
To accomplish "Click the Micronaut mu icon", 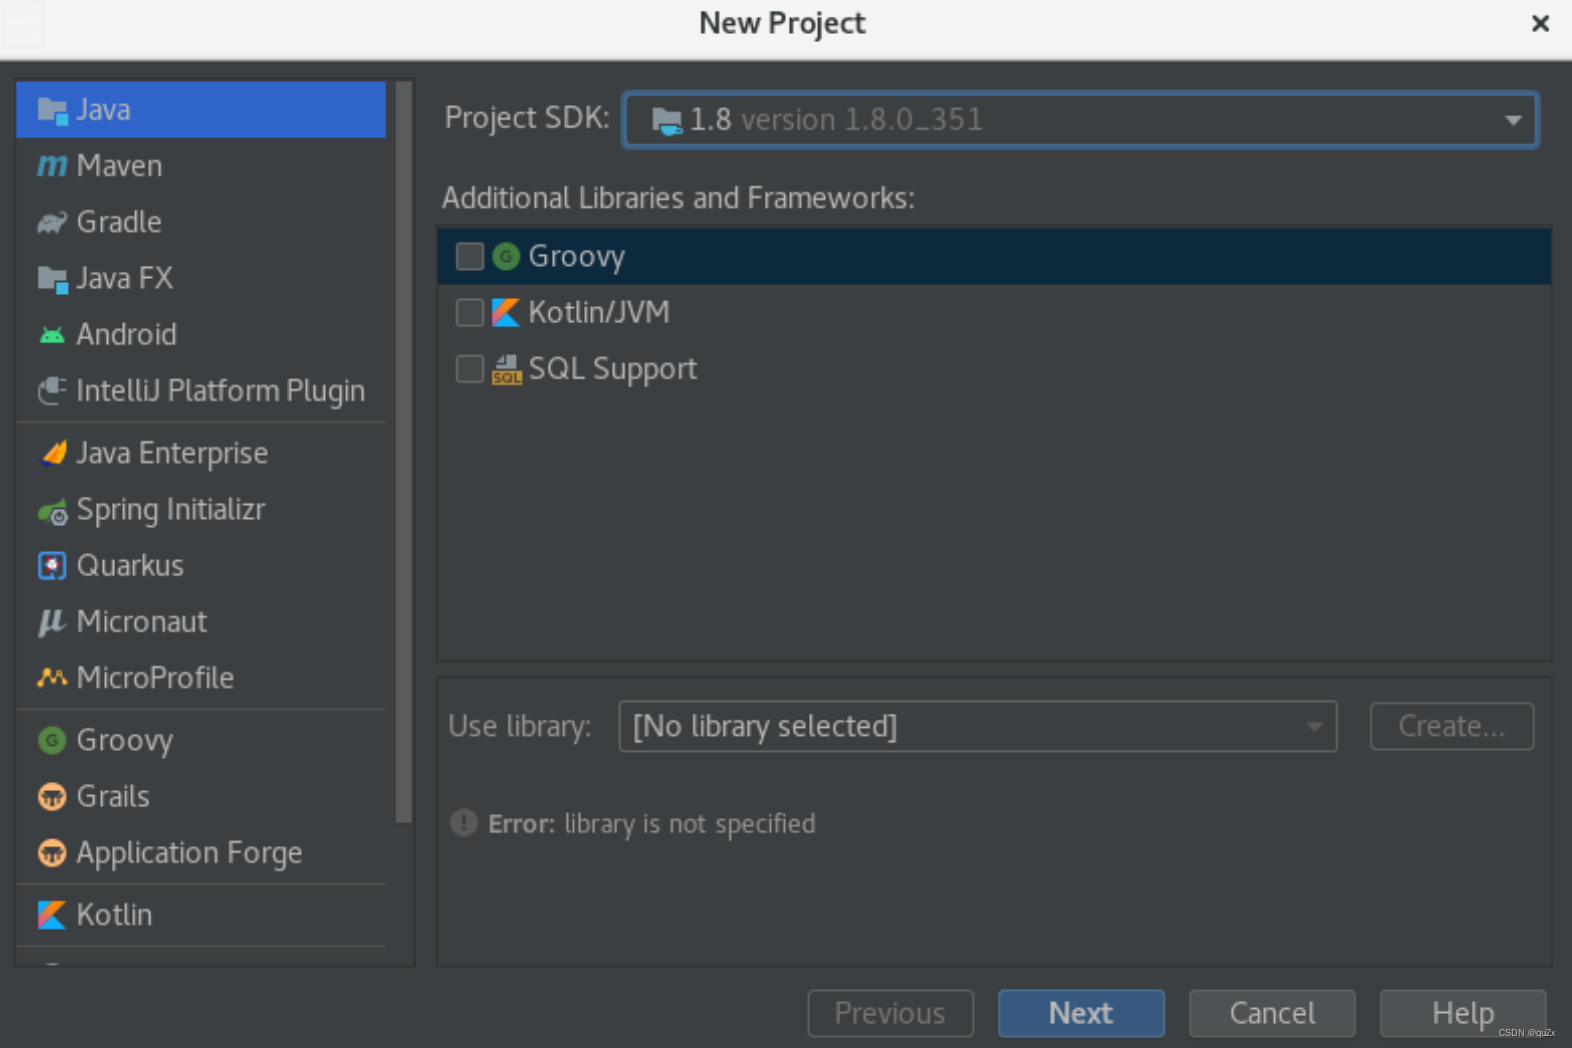I will coord(51,622).
